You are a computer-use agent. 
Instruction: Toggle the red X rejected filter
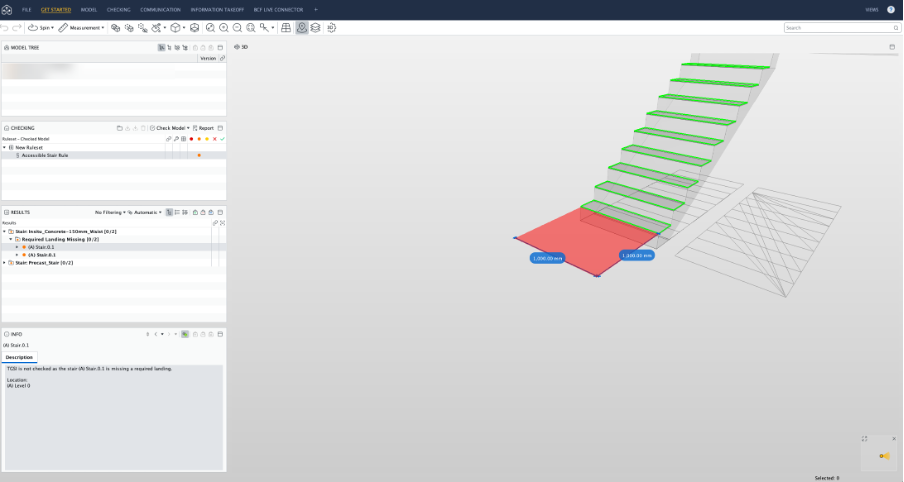click(214, 139)
